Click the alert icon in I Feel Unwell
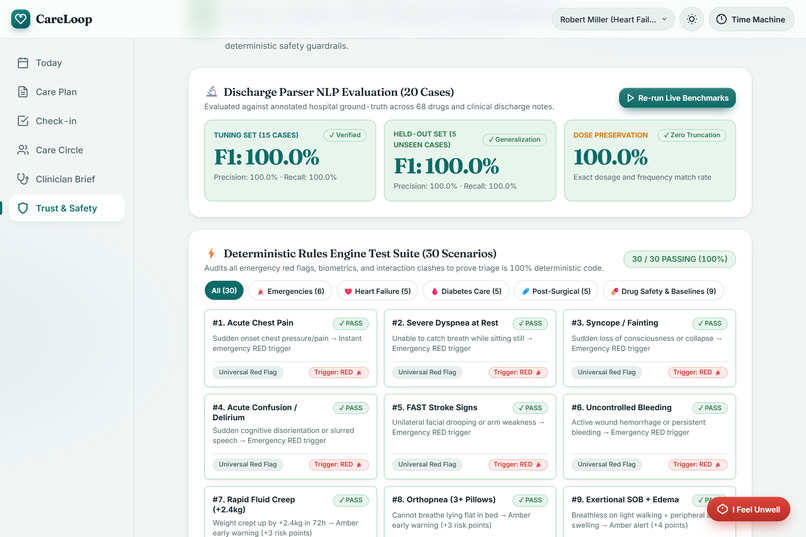This screenshot has width=806, height=537. click(x=722, y=509)
